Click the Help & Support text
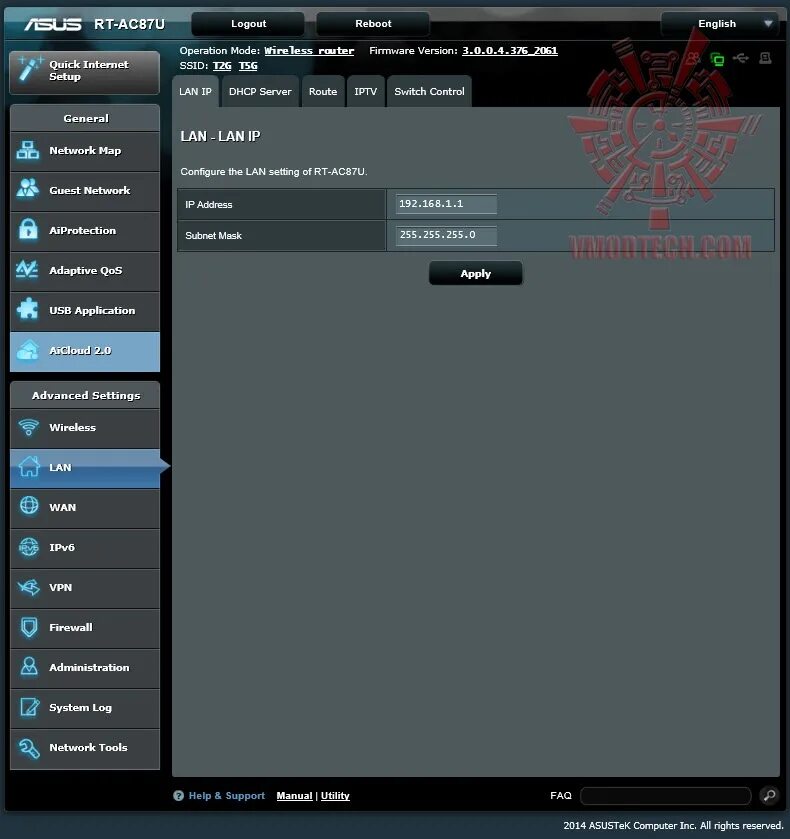 coord(226,796)
